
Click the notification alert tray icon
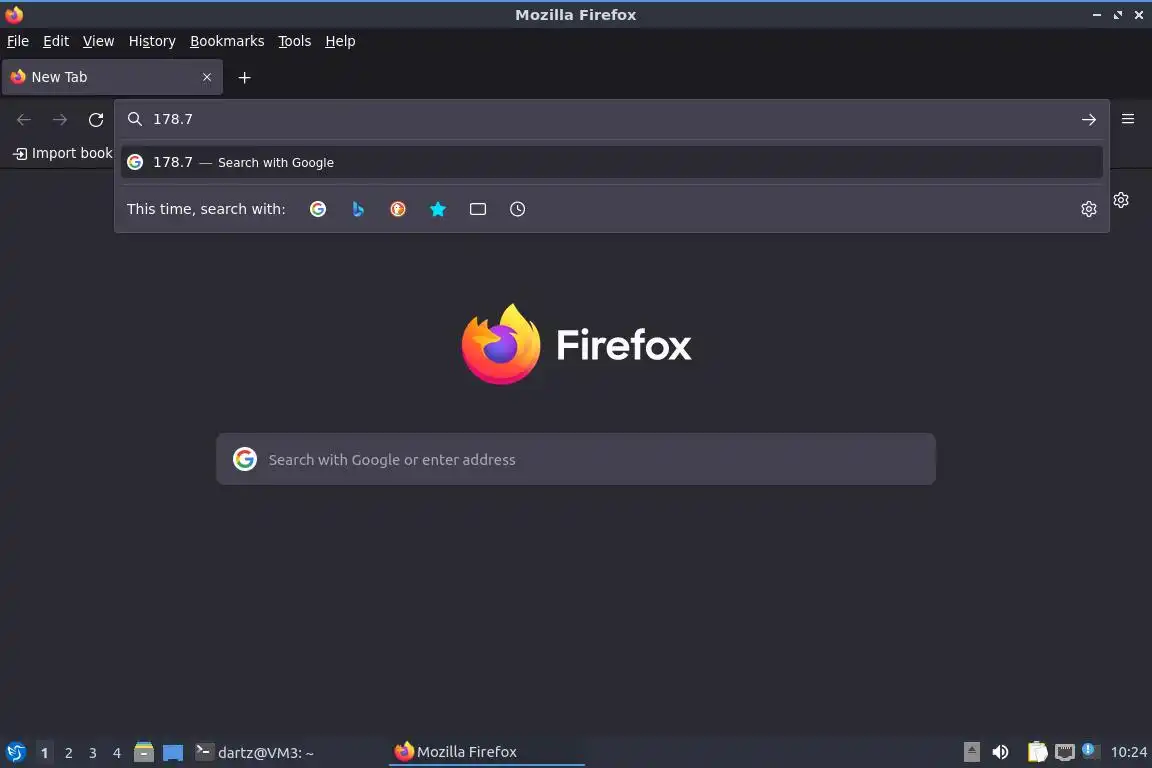click(1090, 750)
